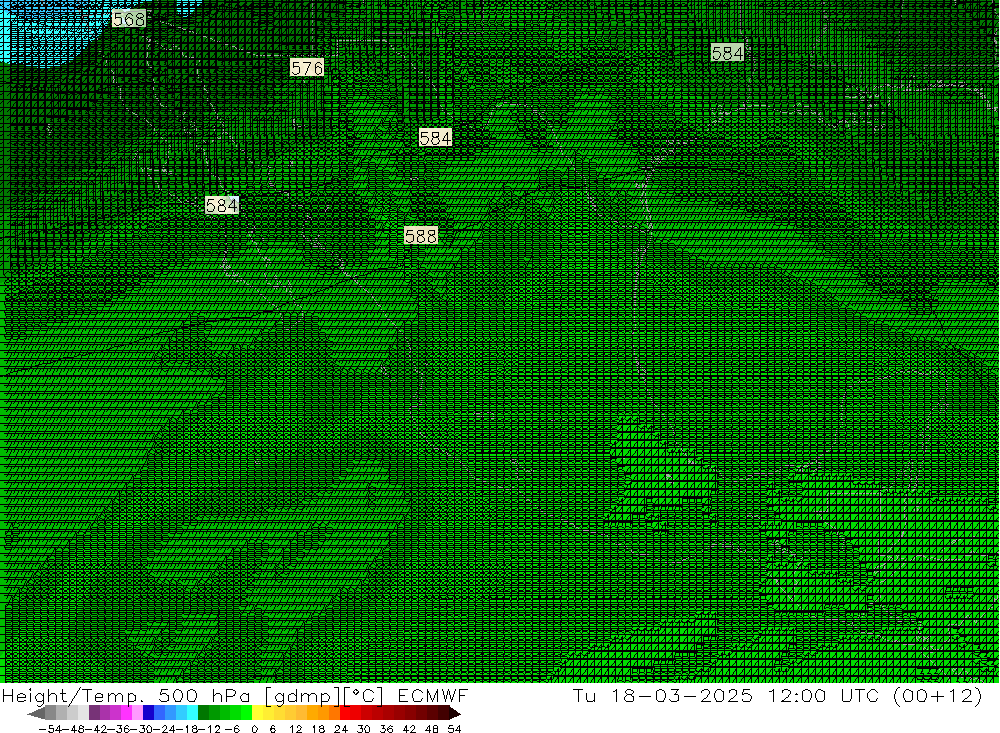Click the dark blue swatch in temperature legend
1000x733 pixels.
point(148,713)
